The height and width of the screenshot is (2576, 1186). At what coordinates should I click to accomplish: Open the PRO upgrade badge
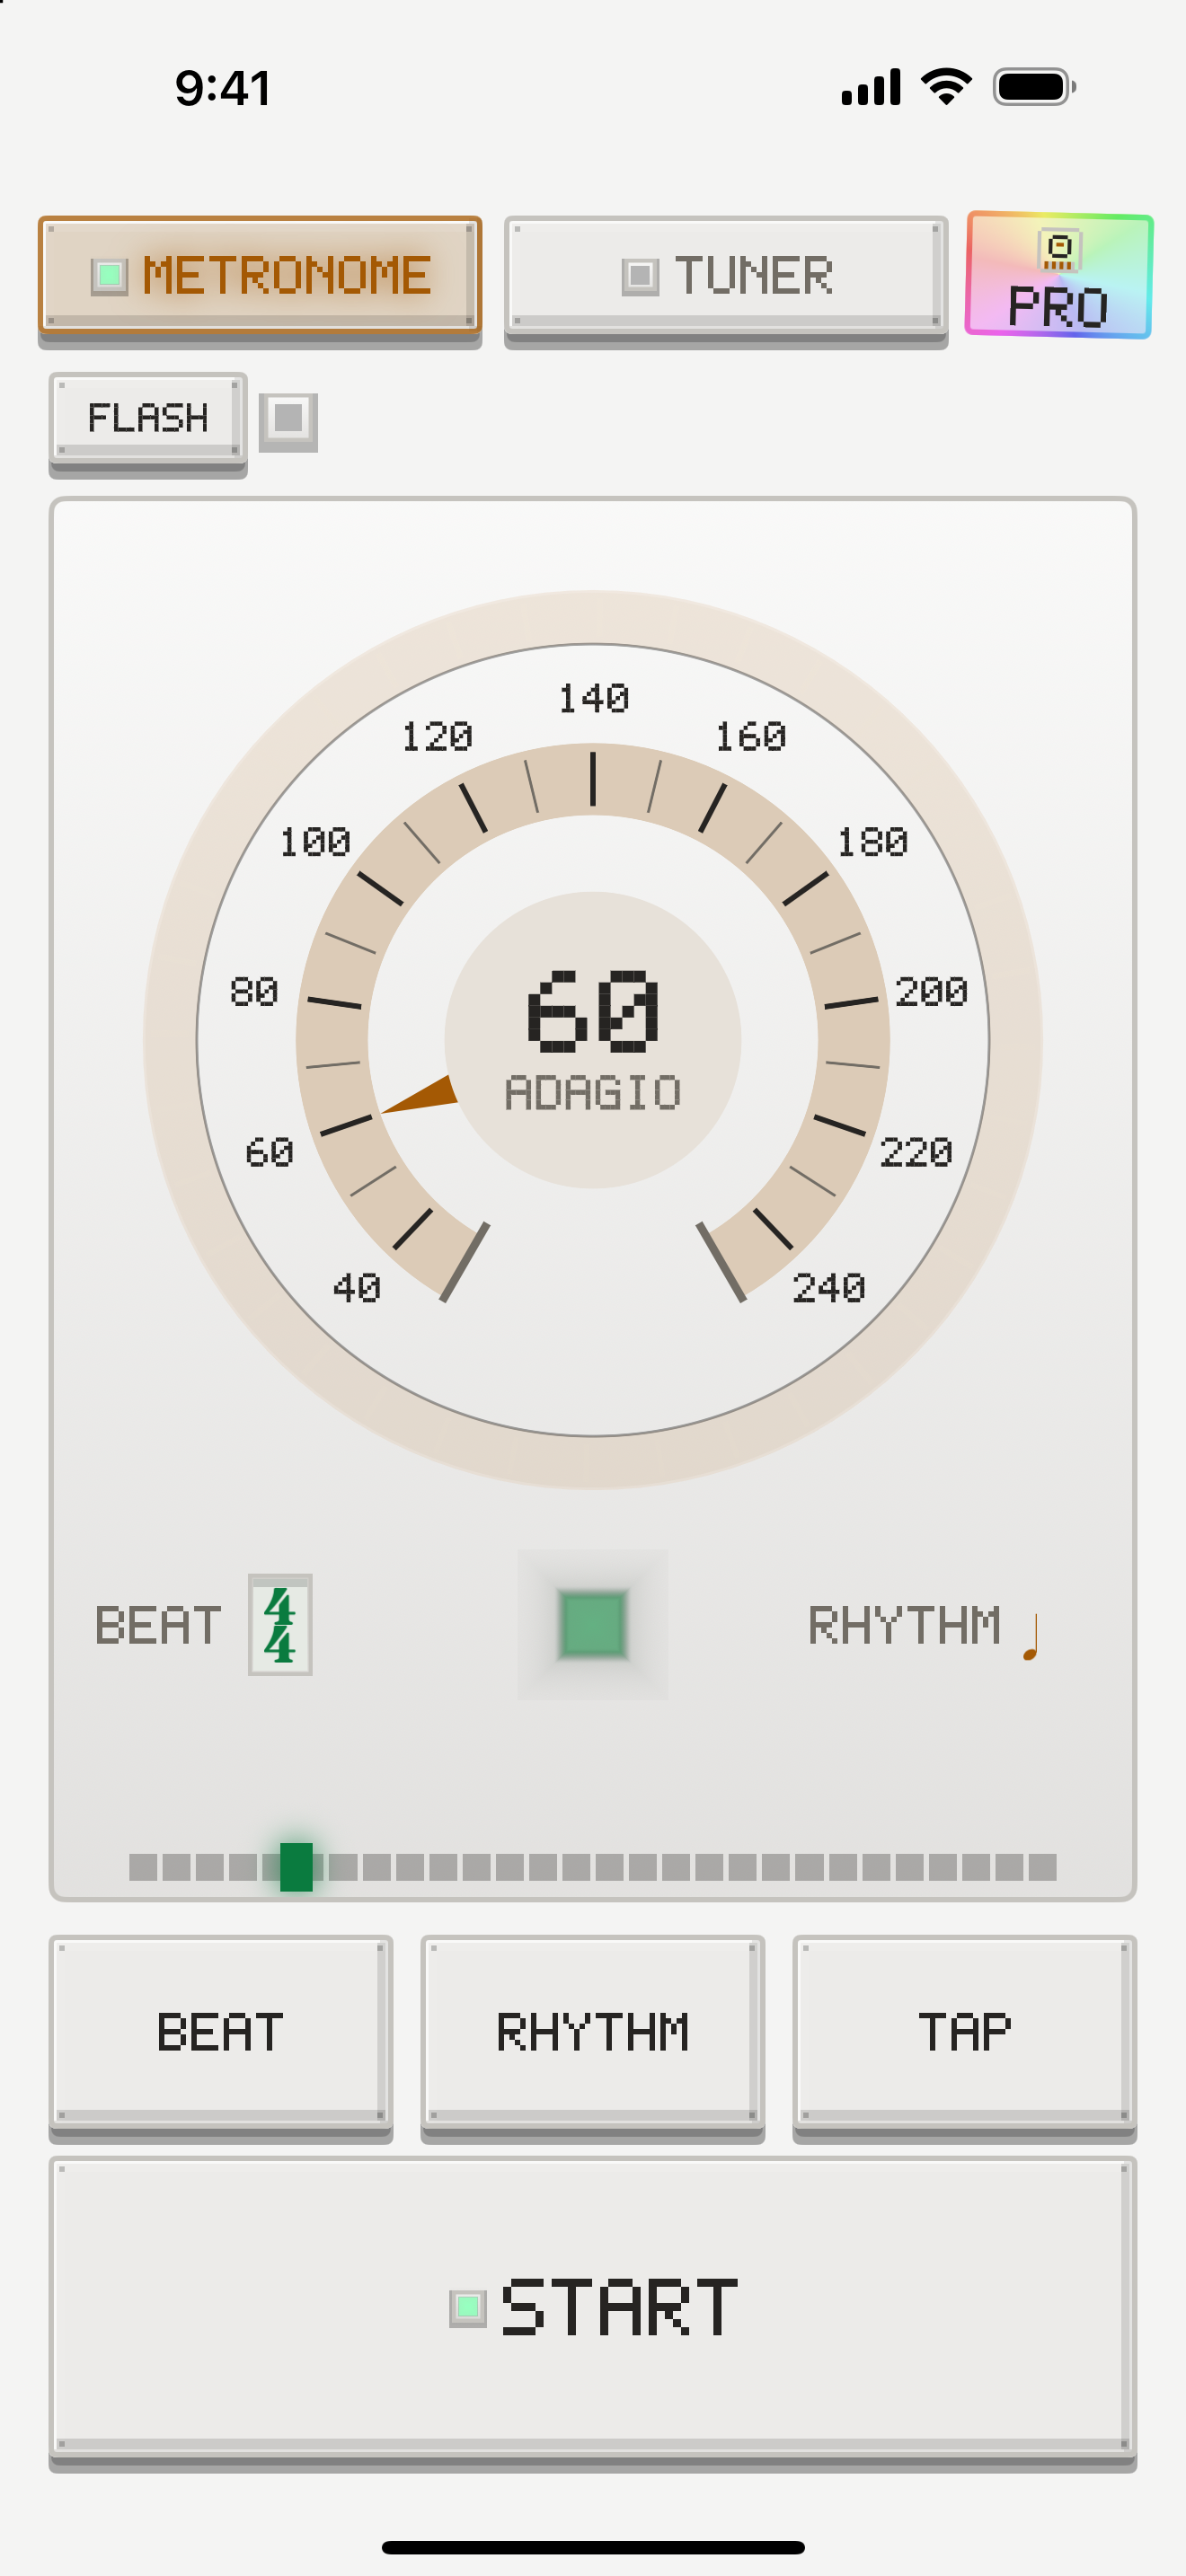pyautogui.click(x=1059, y=275)
